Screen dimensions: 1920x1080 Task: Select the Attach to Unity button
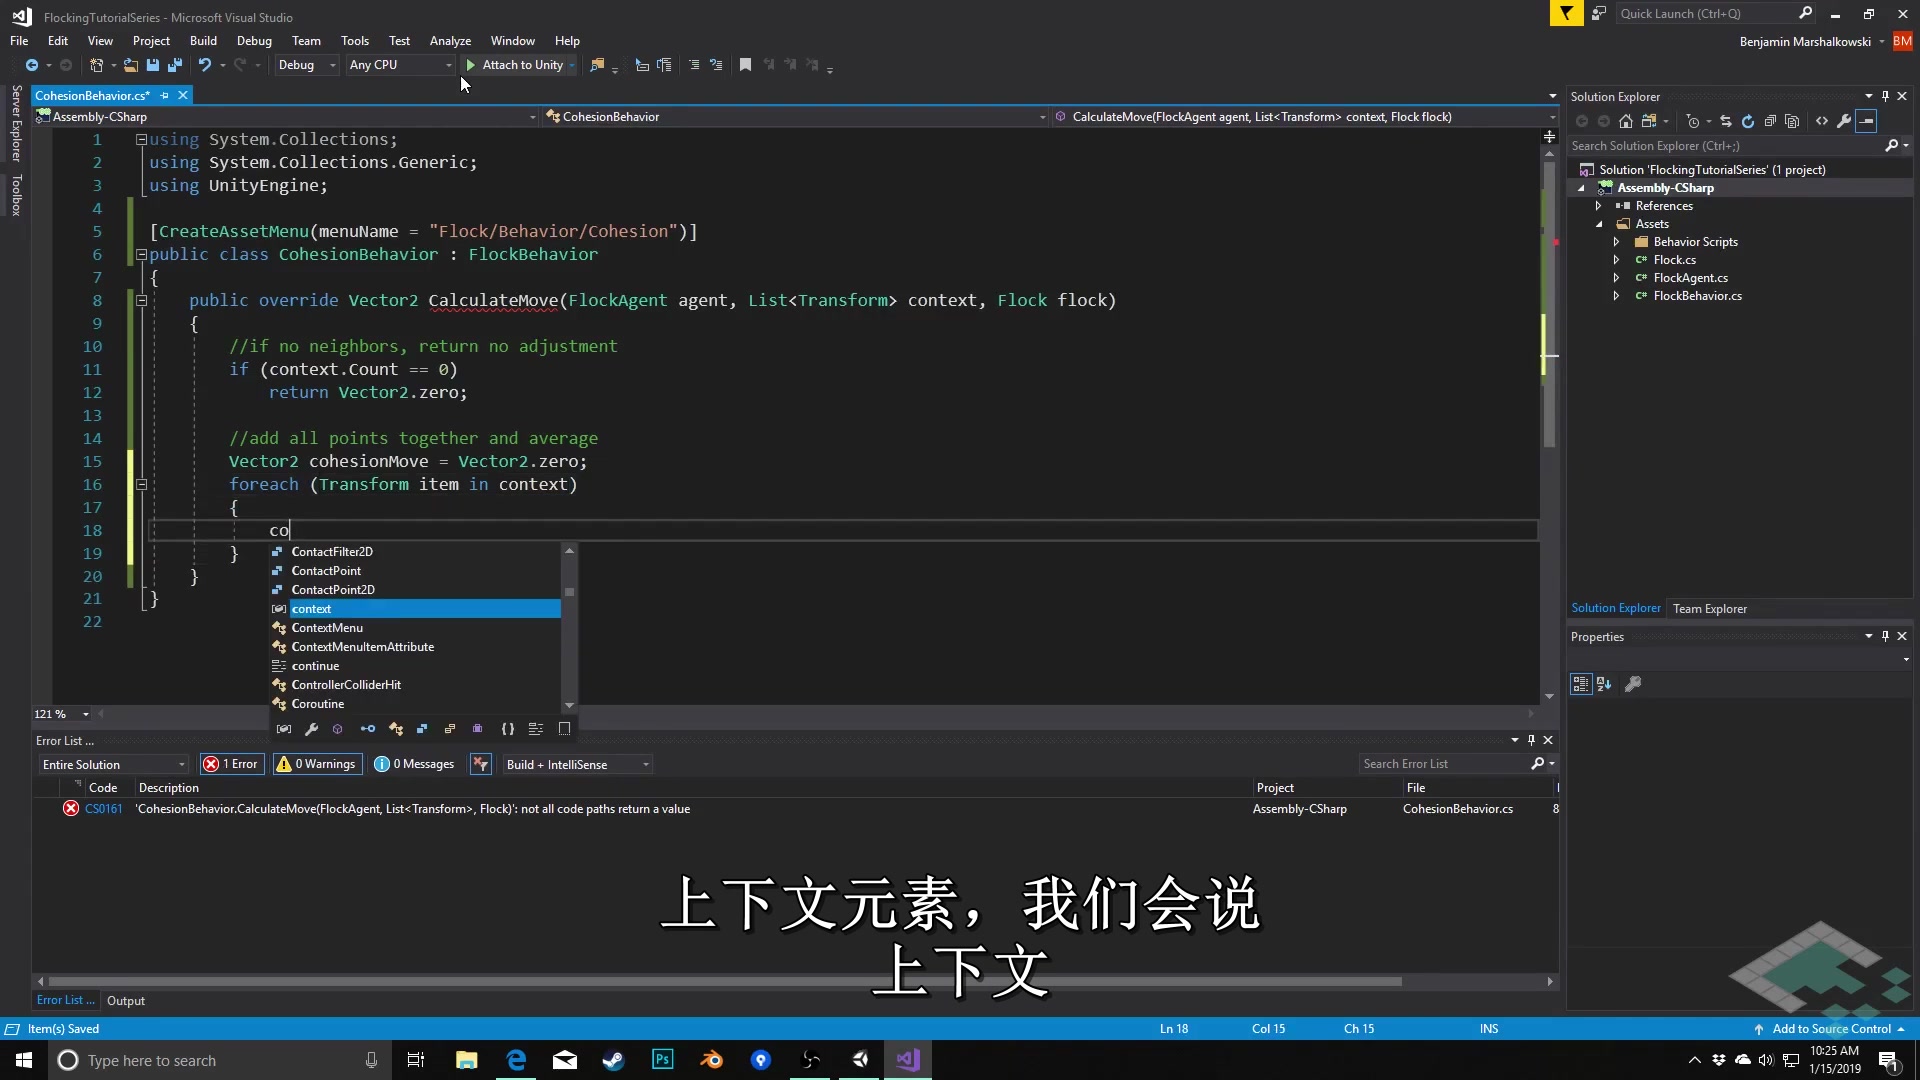coord(519,64)
